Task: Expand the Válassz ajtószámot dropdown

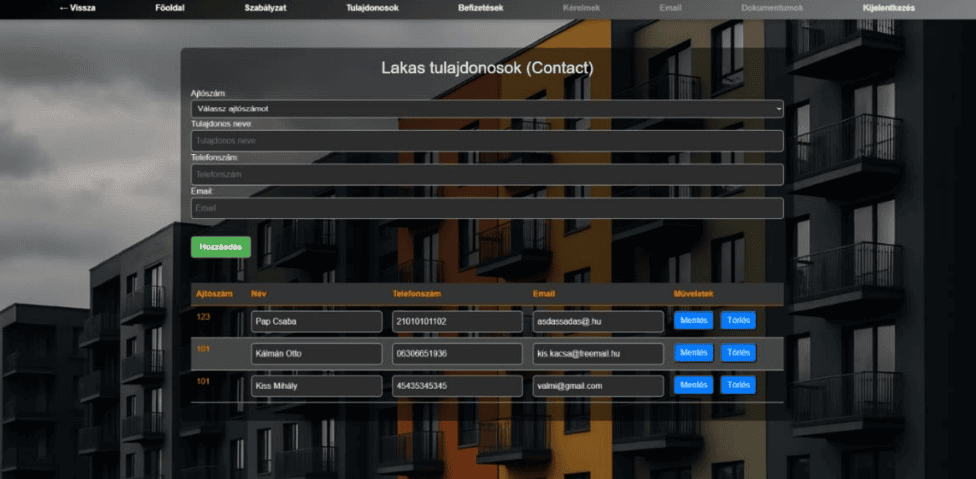Action: click(x=487, y=108)
